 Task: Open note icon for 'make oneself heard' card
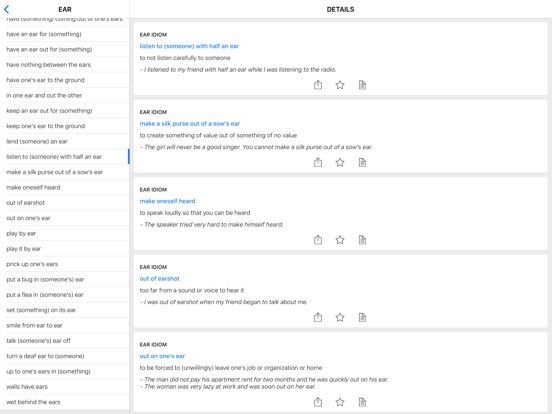[x=362, y=240]
